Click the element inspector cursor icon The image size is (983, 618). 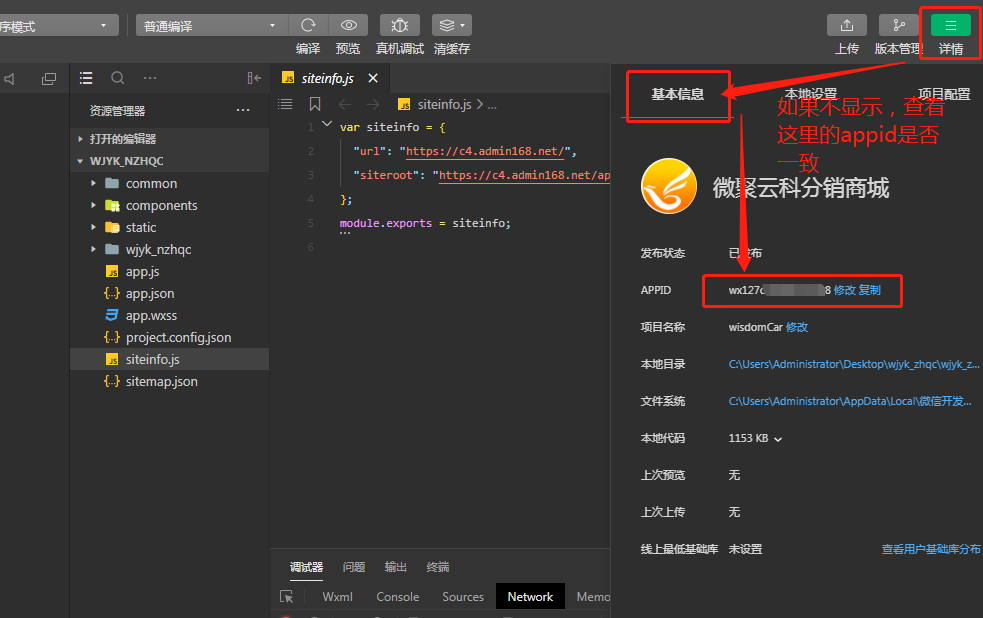286,597
